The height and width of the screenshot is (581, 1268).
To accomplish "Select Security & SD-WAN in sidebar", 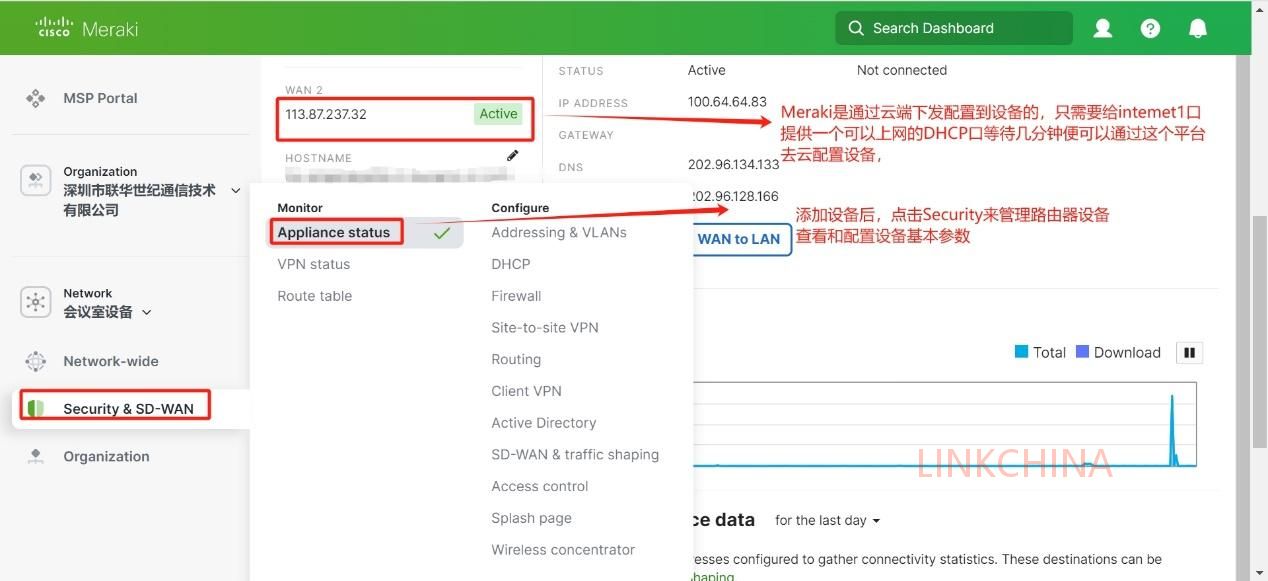I will pyautogui.click(x=128, y=408).
